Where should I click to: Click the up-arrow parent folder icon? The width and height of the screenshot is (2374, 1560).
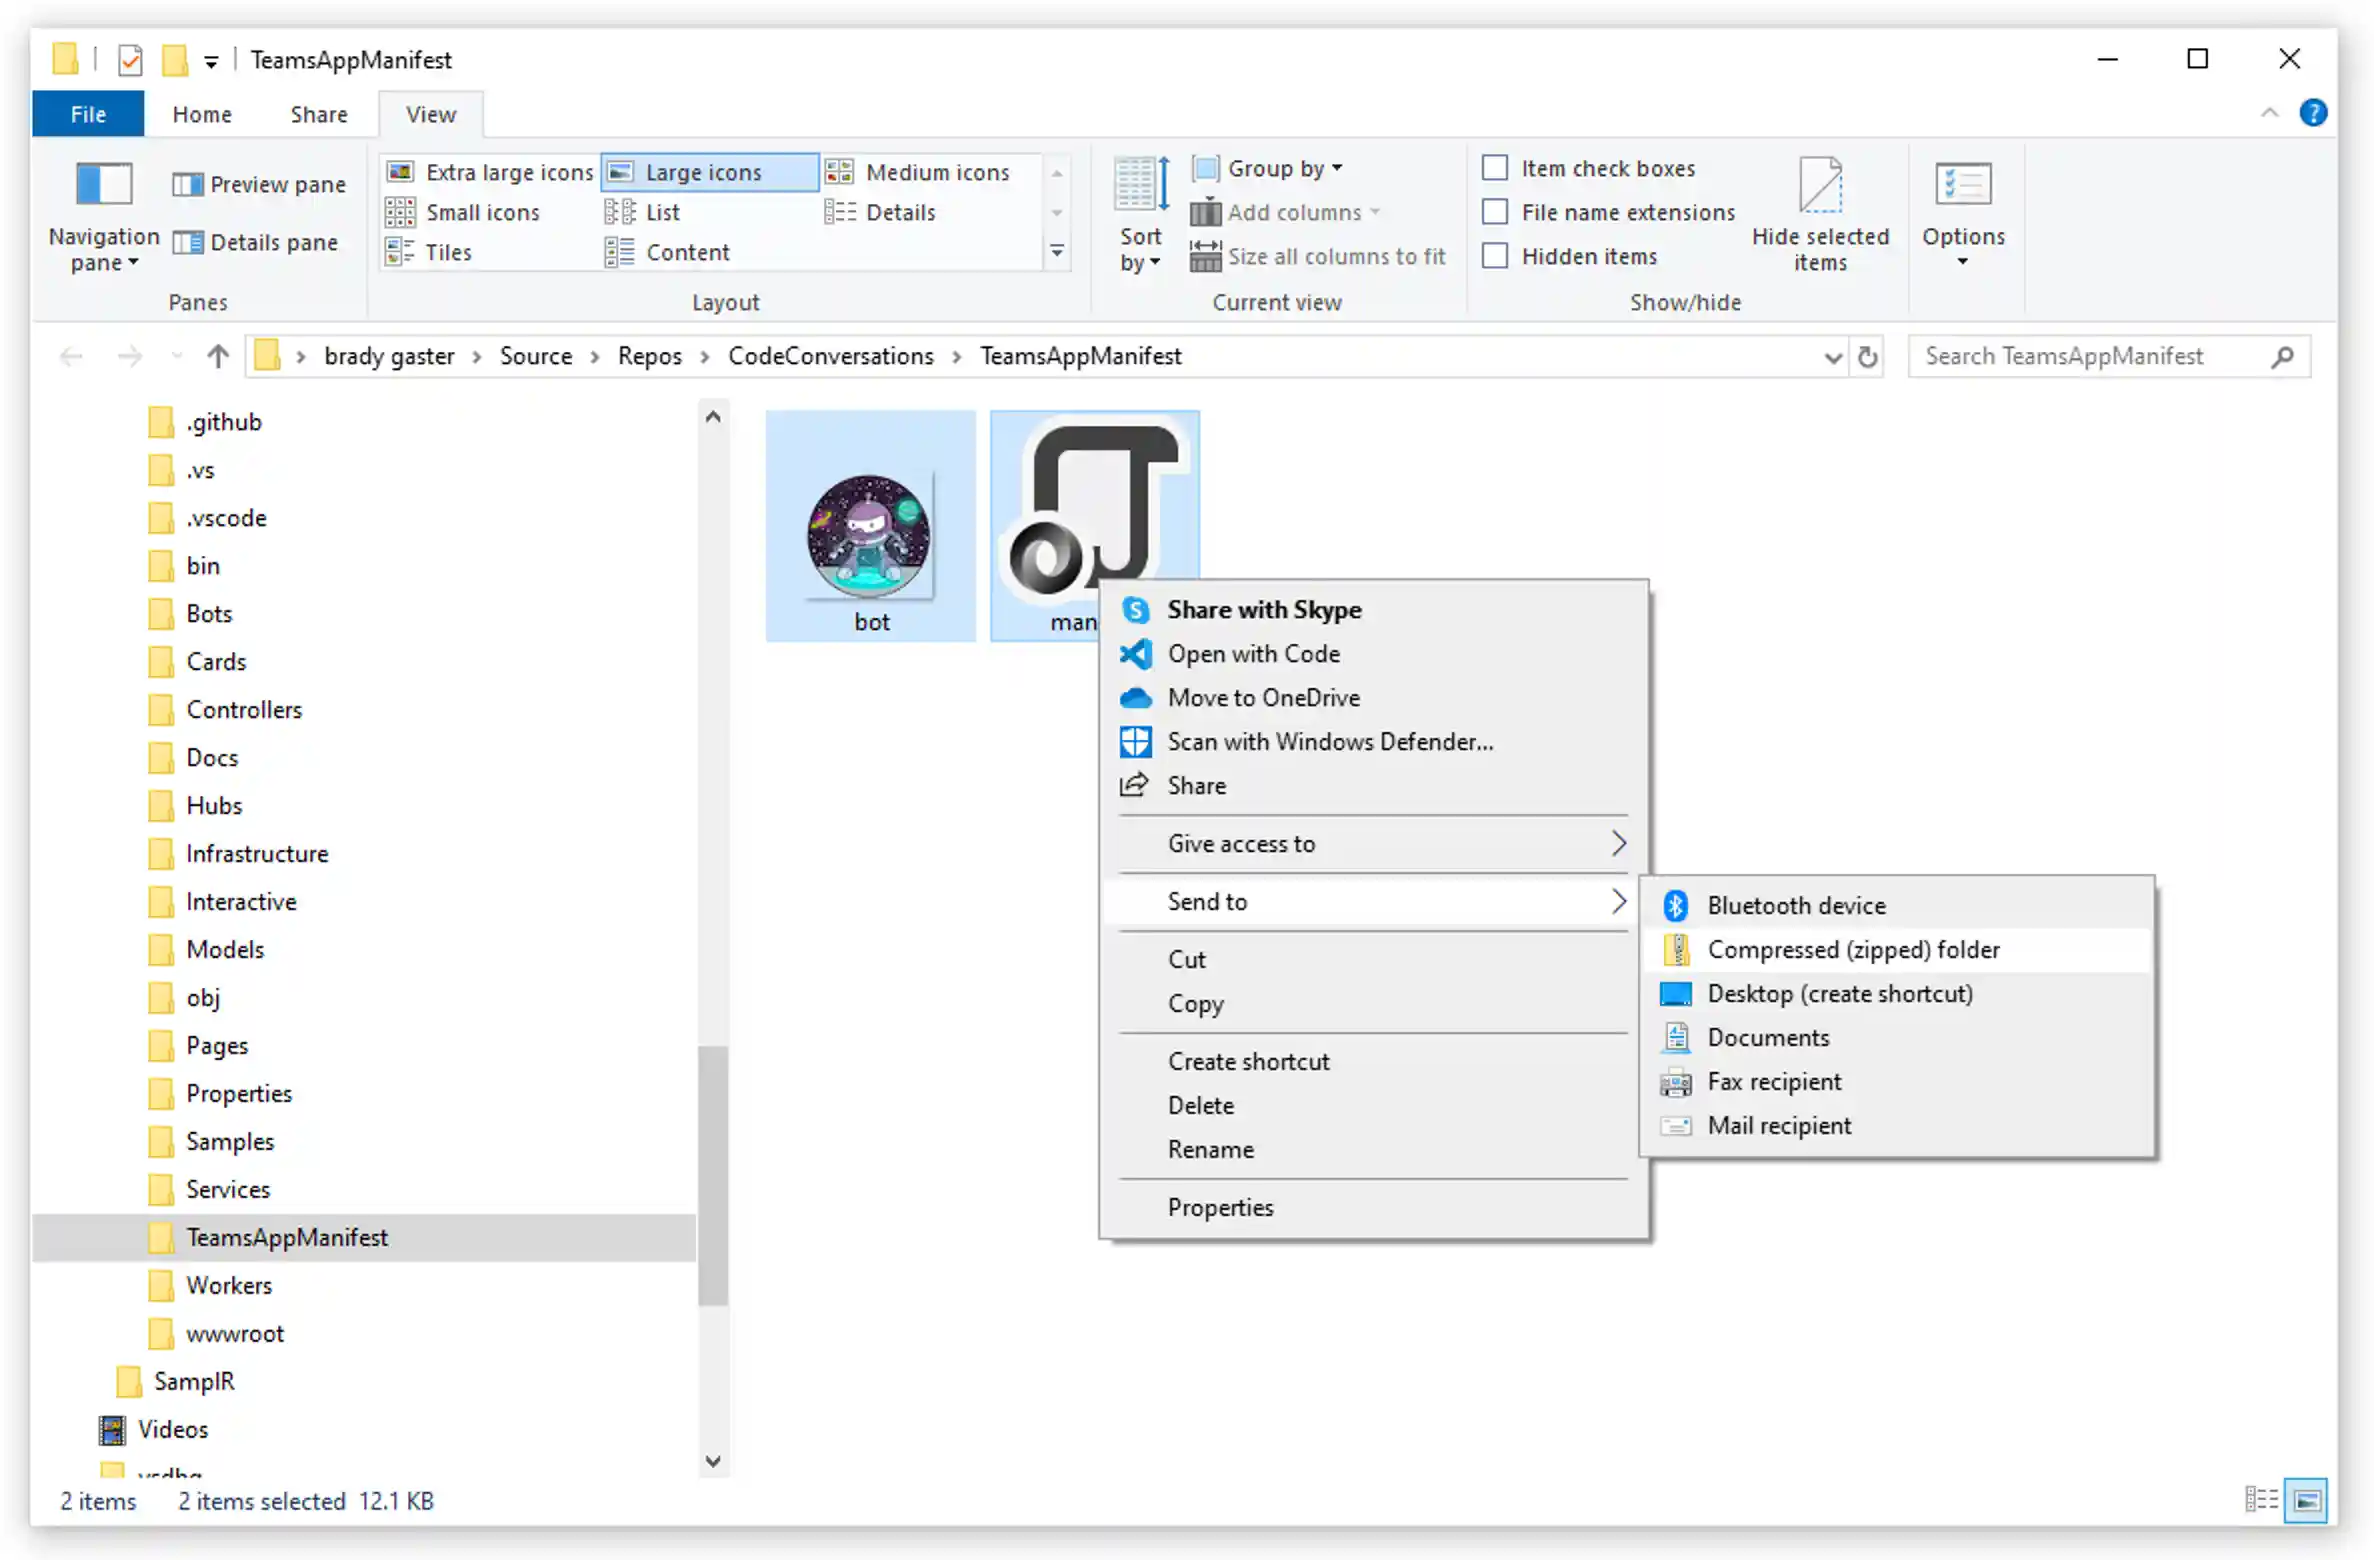[x=218, y=357]
